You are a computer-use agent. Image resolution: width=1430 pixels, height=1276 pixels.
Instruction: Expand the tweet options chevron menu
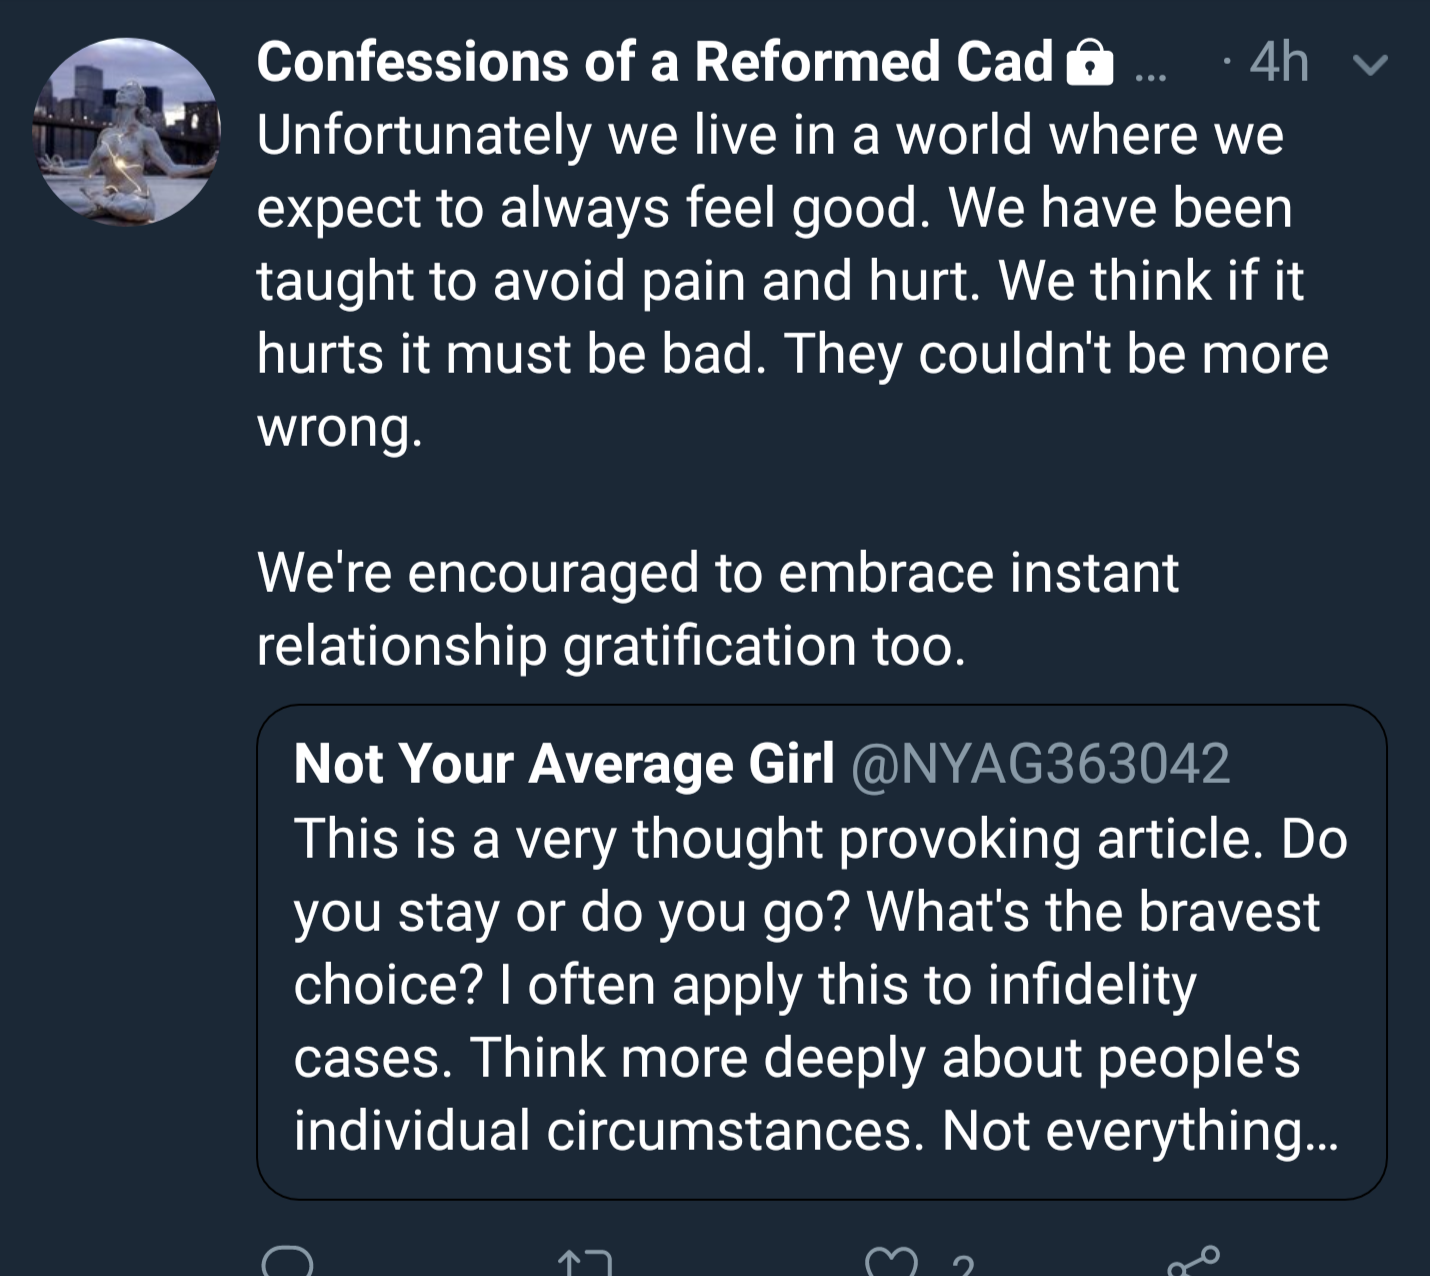(1369, 65)
